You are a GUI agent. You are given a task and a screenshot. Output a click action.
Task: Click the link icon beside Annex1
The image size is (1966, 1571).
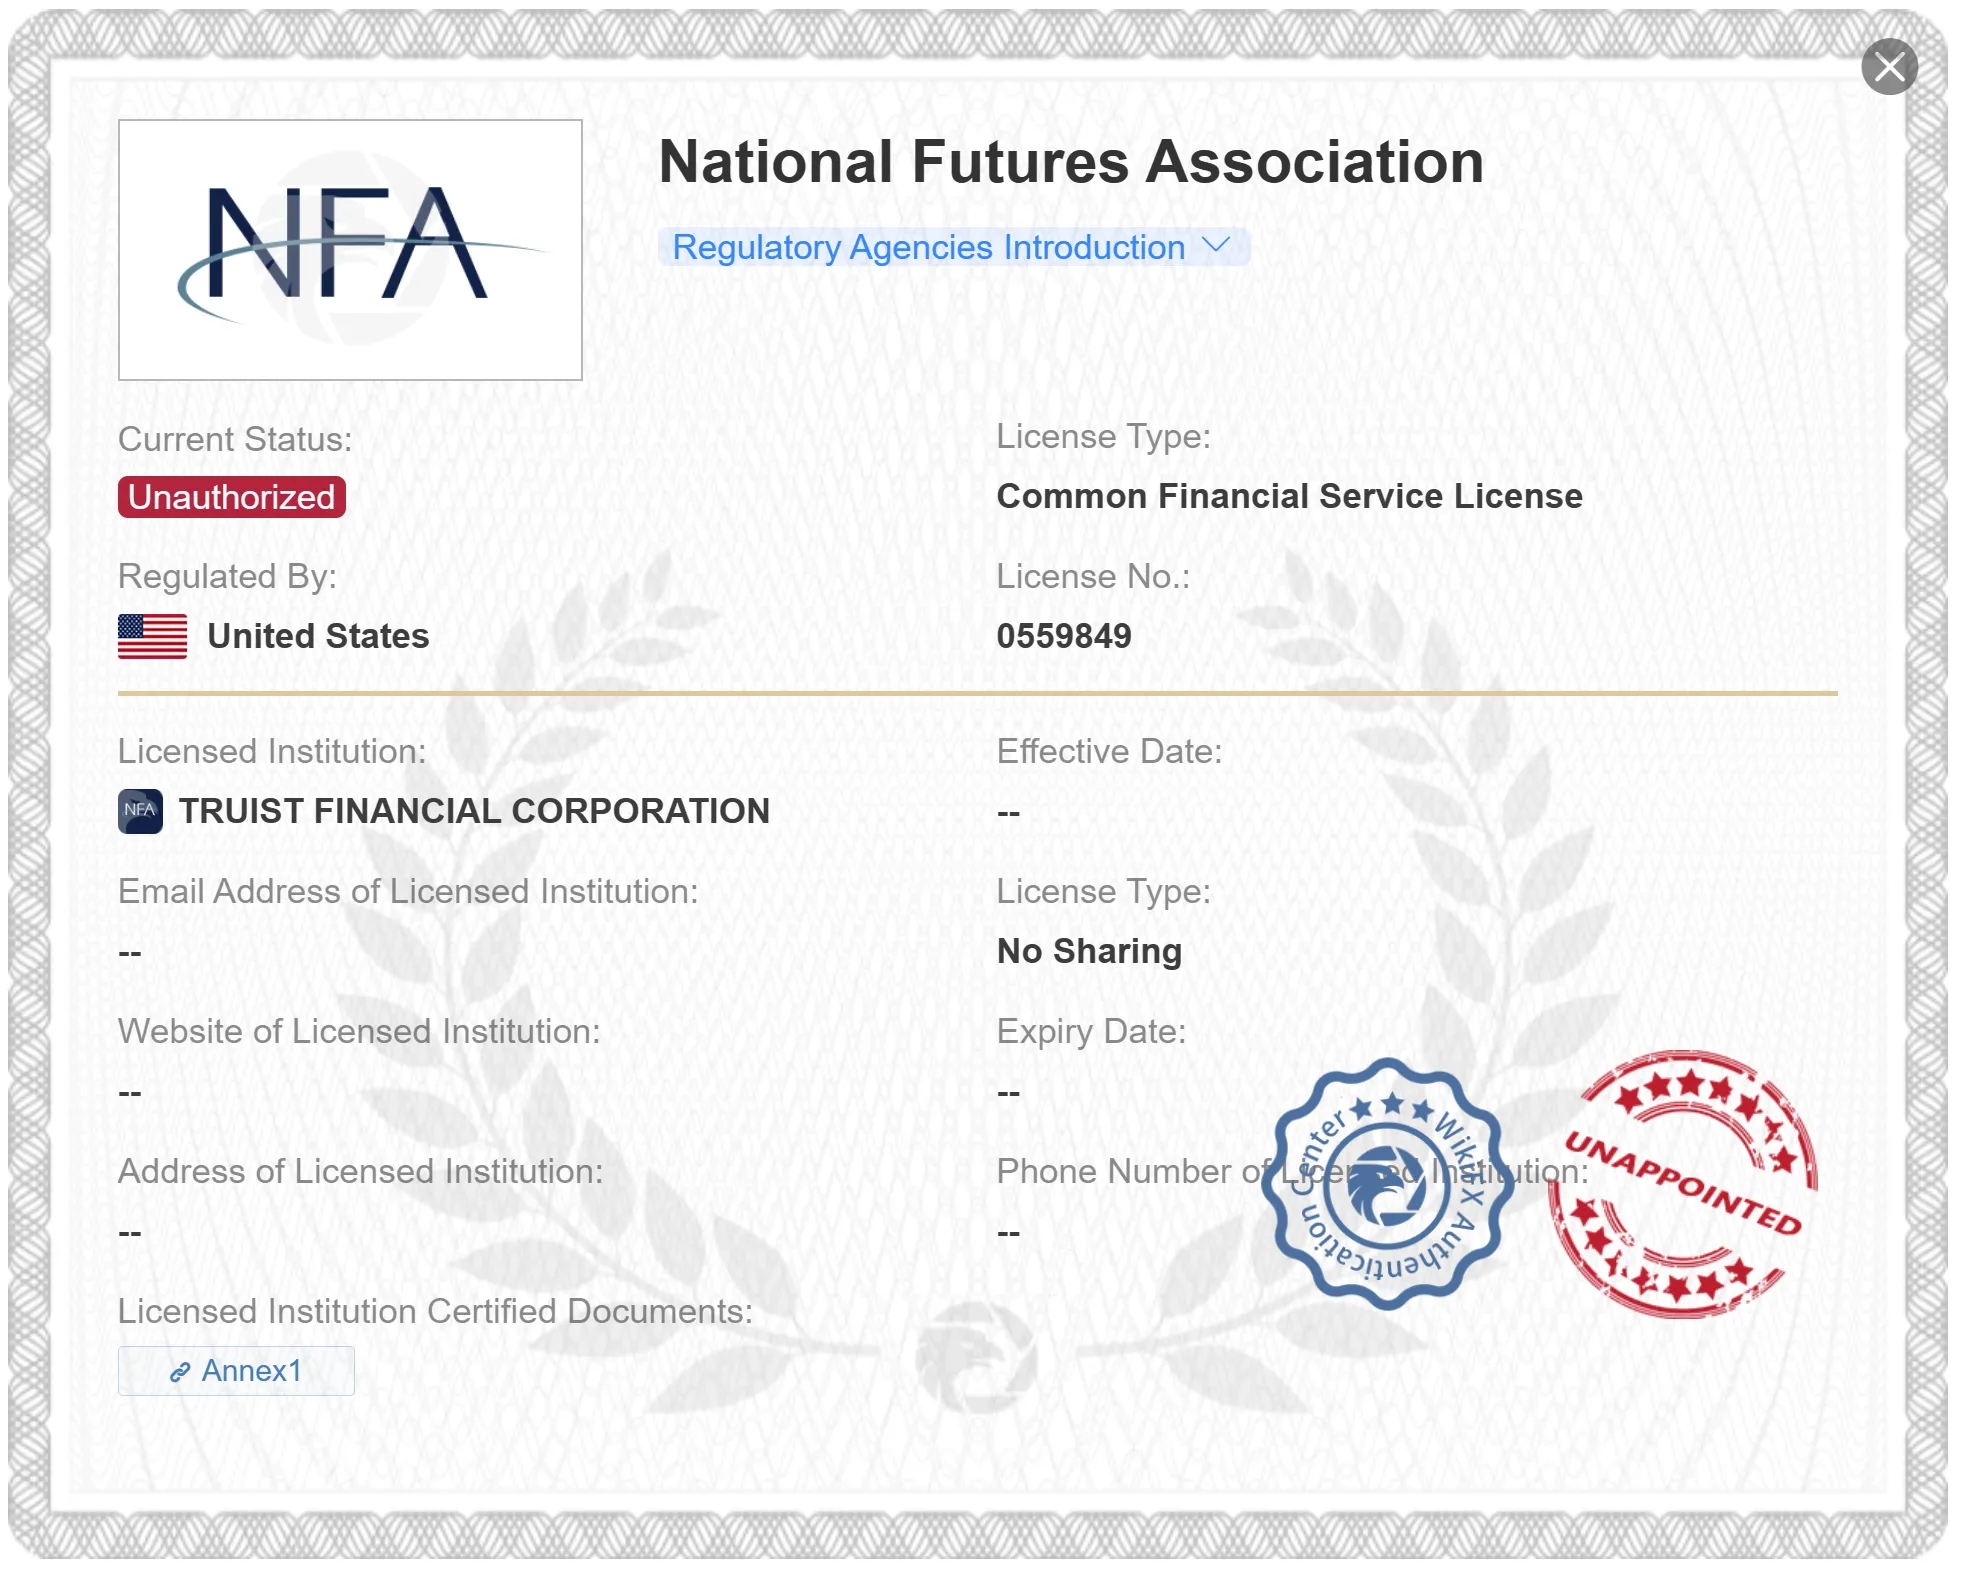point(180,1372)
